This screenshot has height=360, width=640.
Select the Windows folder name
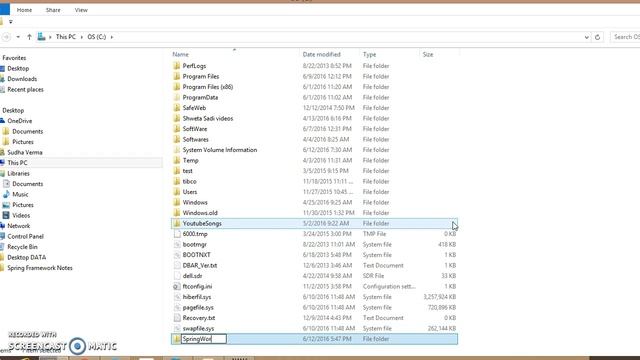pos(195,202)
